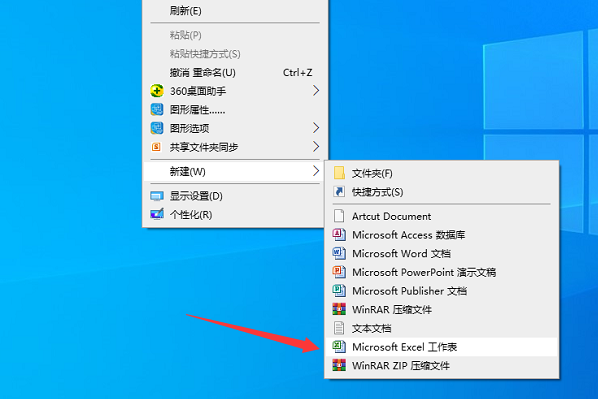The height and width of the screenshot is (399, 598).
Task: Click the 图形属性 graphics icon
Action: (157, 109)
